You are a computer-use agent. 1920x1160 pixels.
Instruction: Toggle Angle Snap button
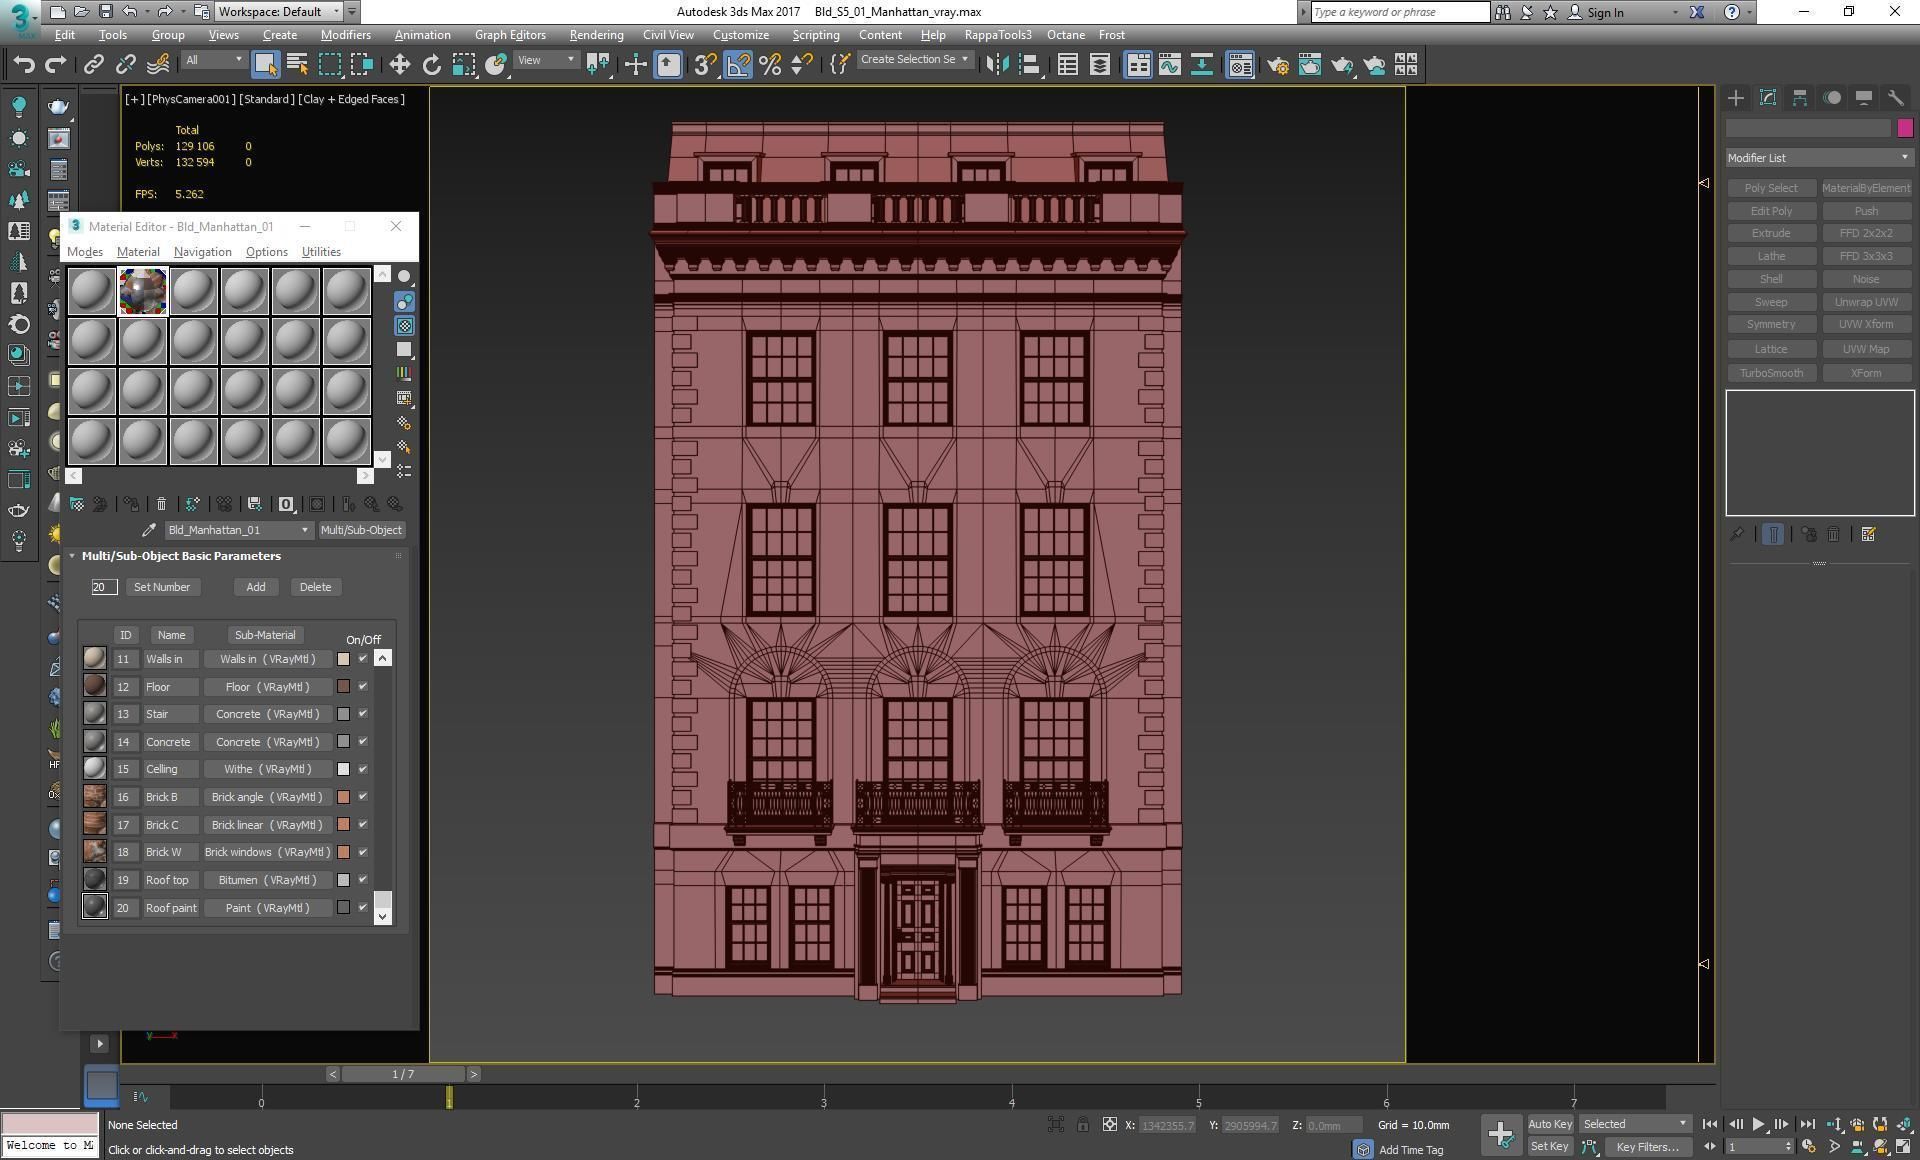[x=738, y=65]
